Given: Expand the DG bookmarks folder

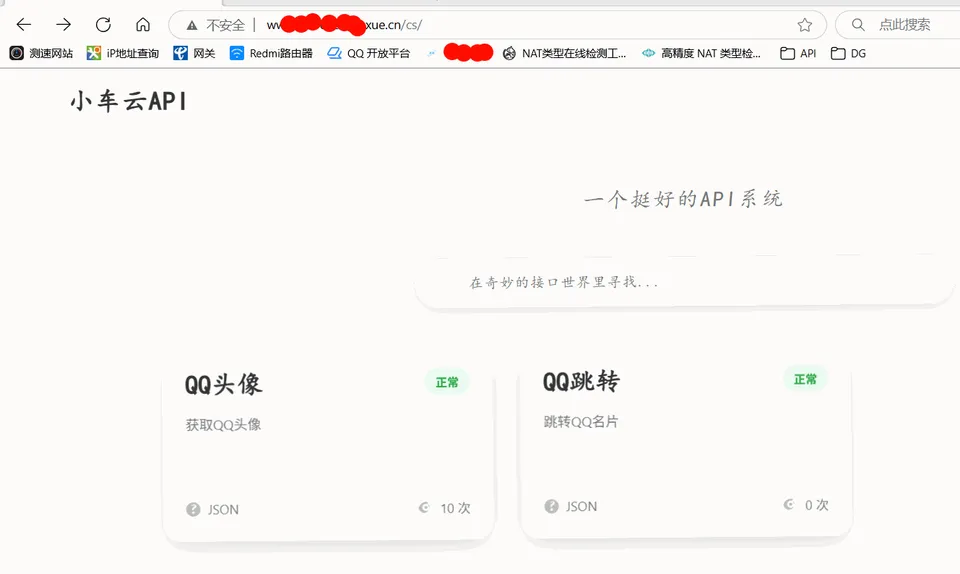Looking at the screenshot, I should (x=848, y=53).
